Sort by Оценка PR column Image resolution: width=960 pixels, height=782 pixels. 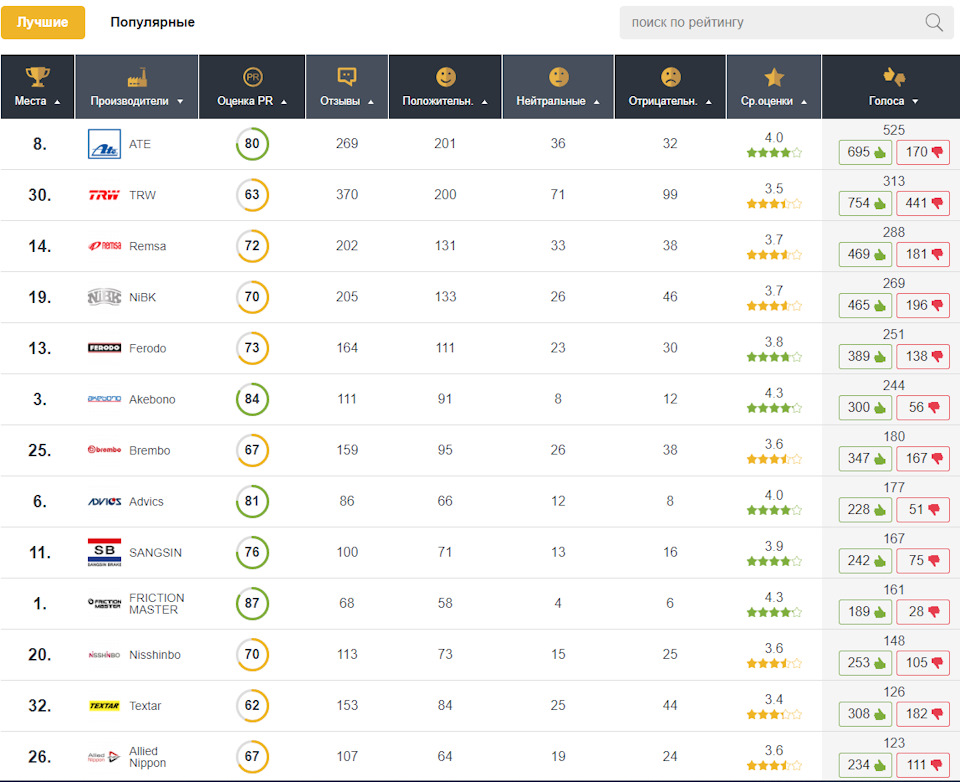252,87
